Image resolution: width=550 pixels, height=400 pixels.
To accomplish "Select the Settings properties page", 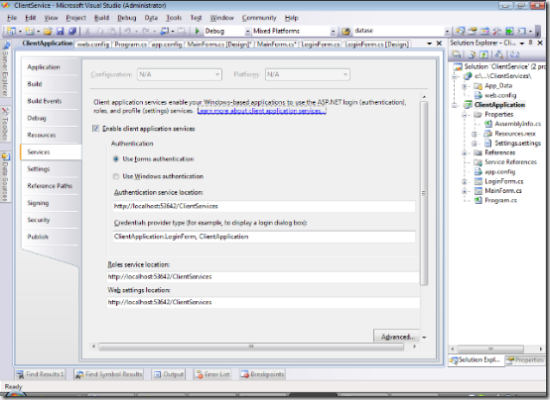I will tap(51, 169).
